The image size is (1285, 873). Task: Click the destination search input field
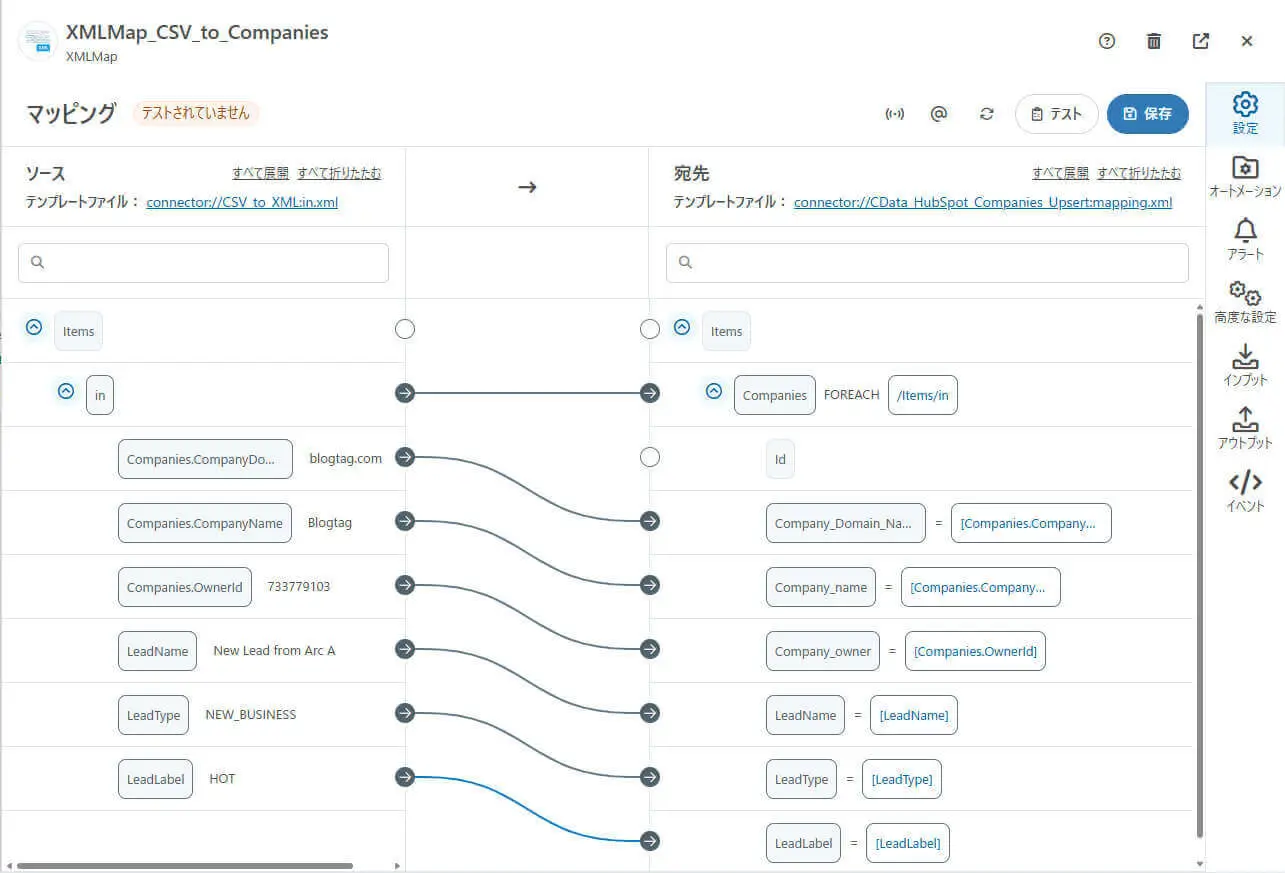tap(927, 263)
